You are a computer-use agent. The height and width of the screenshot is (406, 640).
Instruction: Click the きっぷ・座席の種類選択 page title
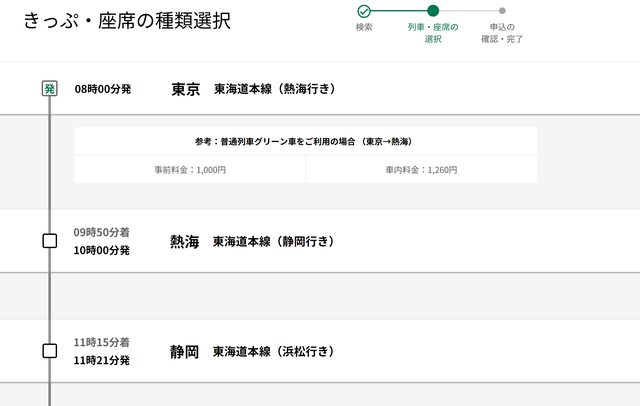[127, 21]
